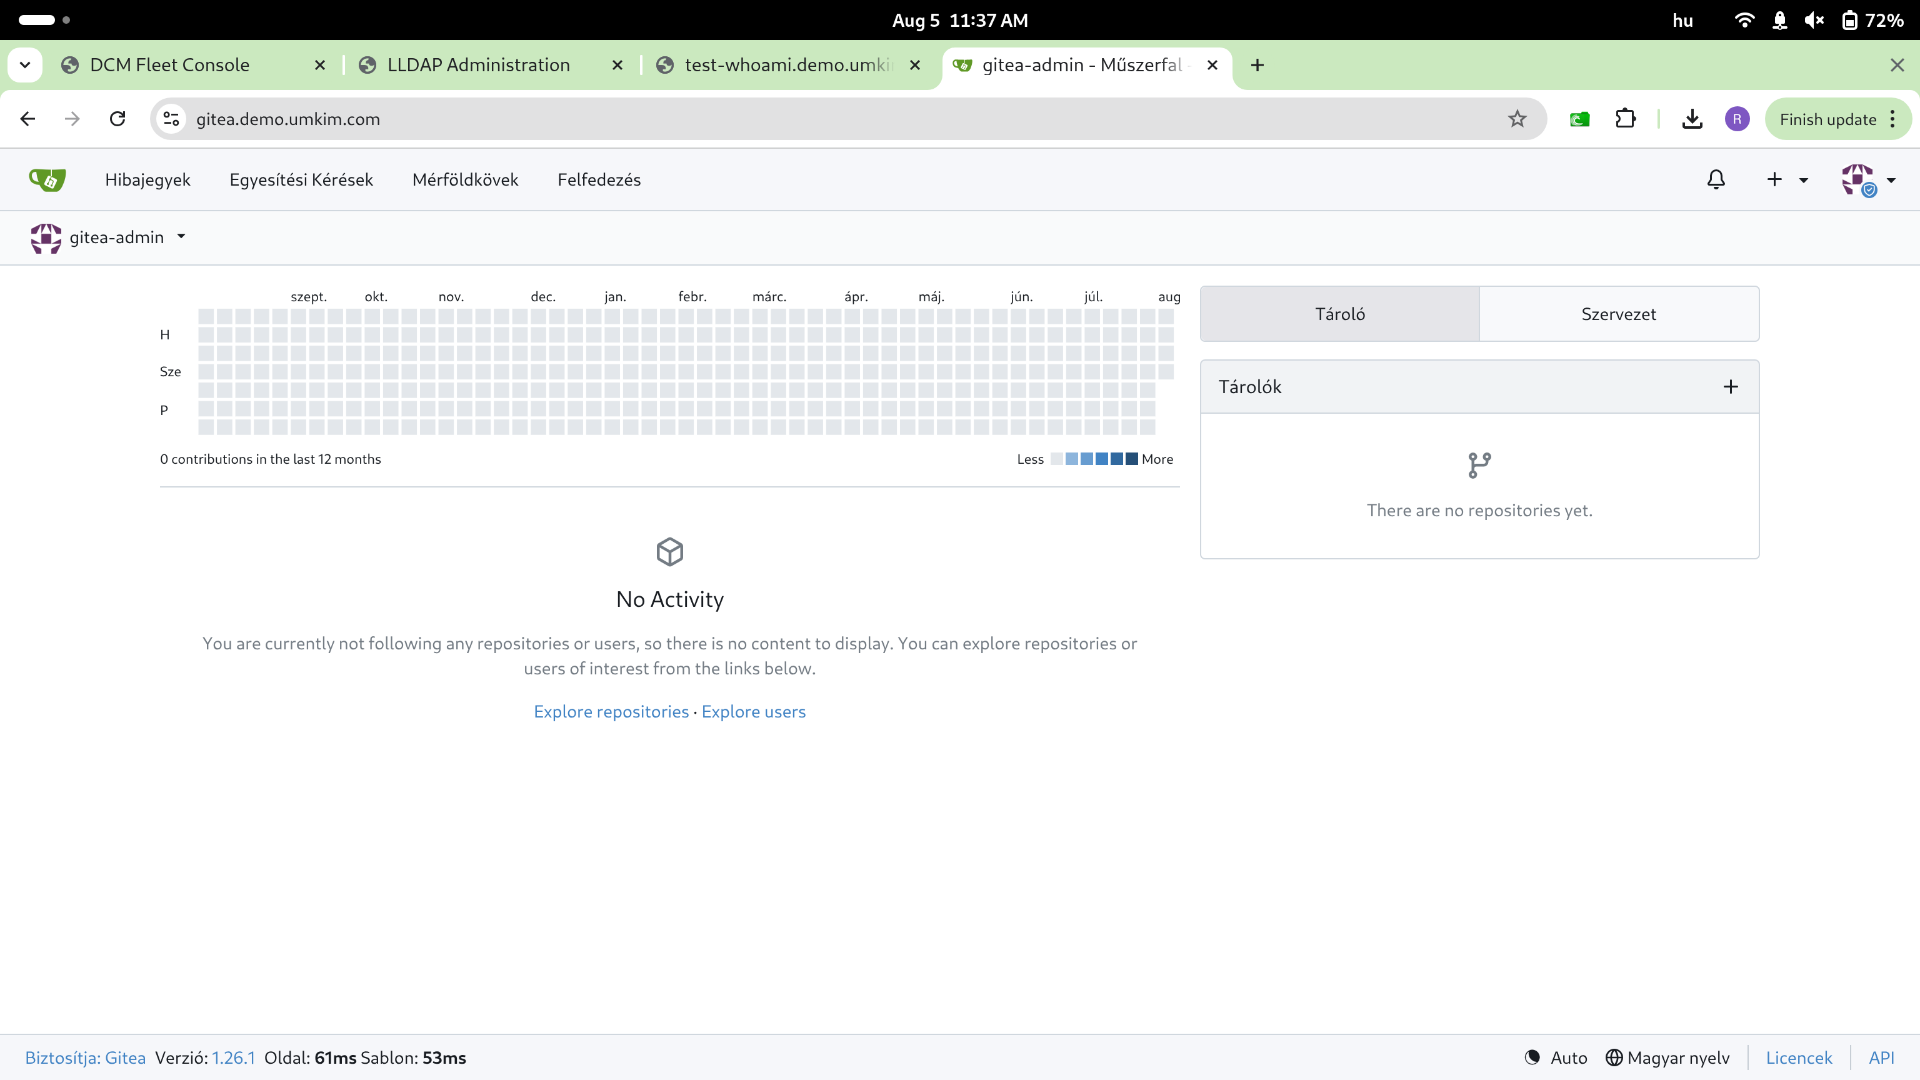Screen dimensions: 1920x1080
Task: Open the notifications bell
Action: [1716, 180]
